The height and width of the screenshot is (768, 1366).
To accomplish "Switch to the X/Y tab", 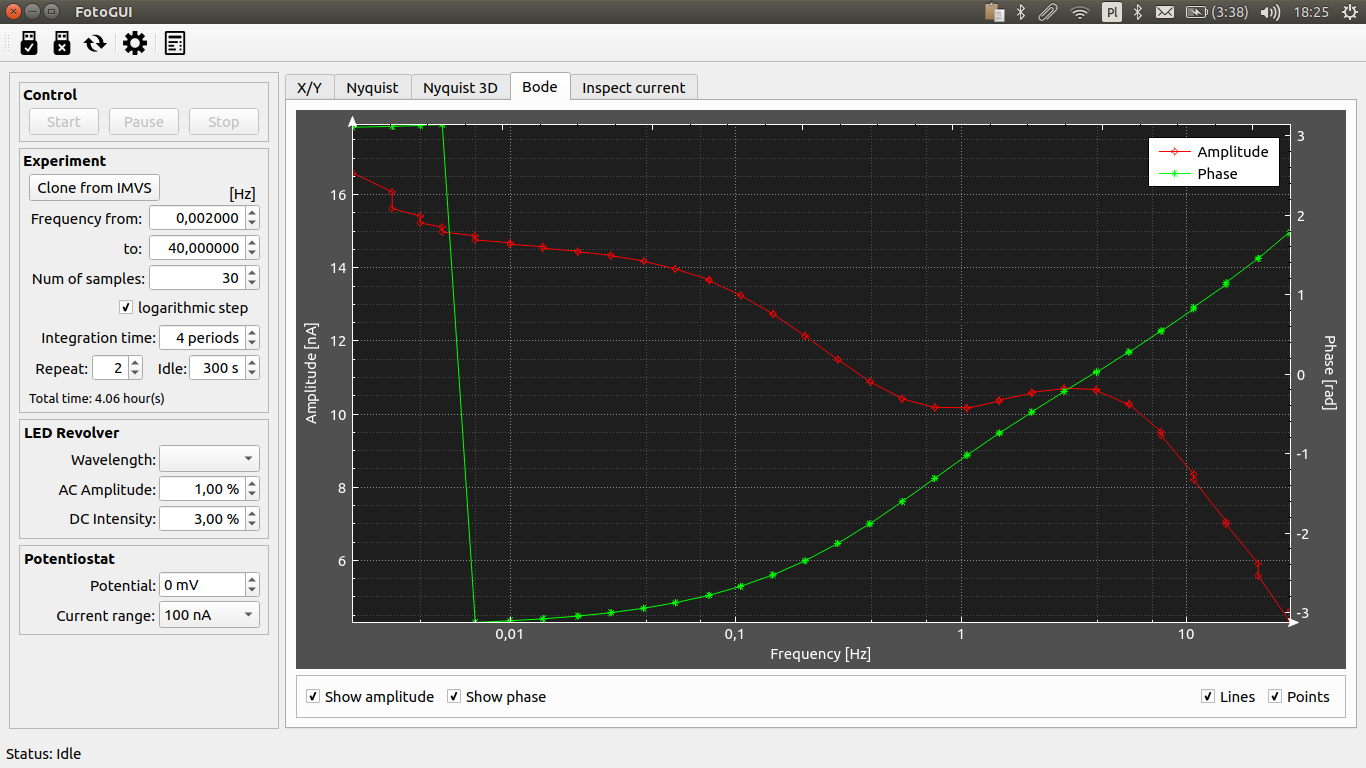I will [309, 87].
